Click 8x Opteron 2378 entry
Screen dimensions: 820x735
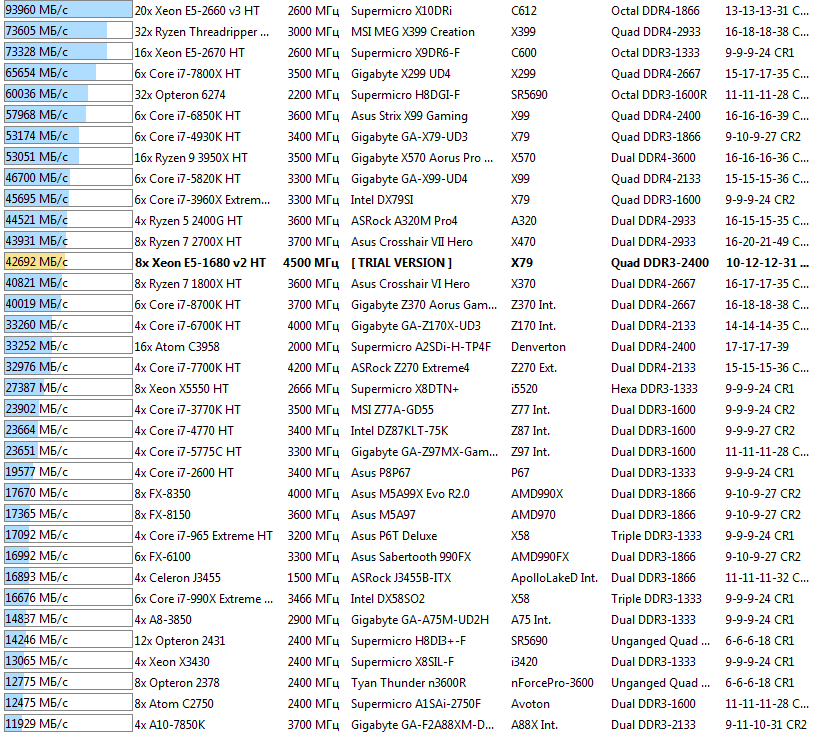click(177, 683)
